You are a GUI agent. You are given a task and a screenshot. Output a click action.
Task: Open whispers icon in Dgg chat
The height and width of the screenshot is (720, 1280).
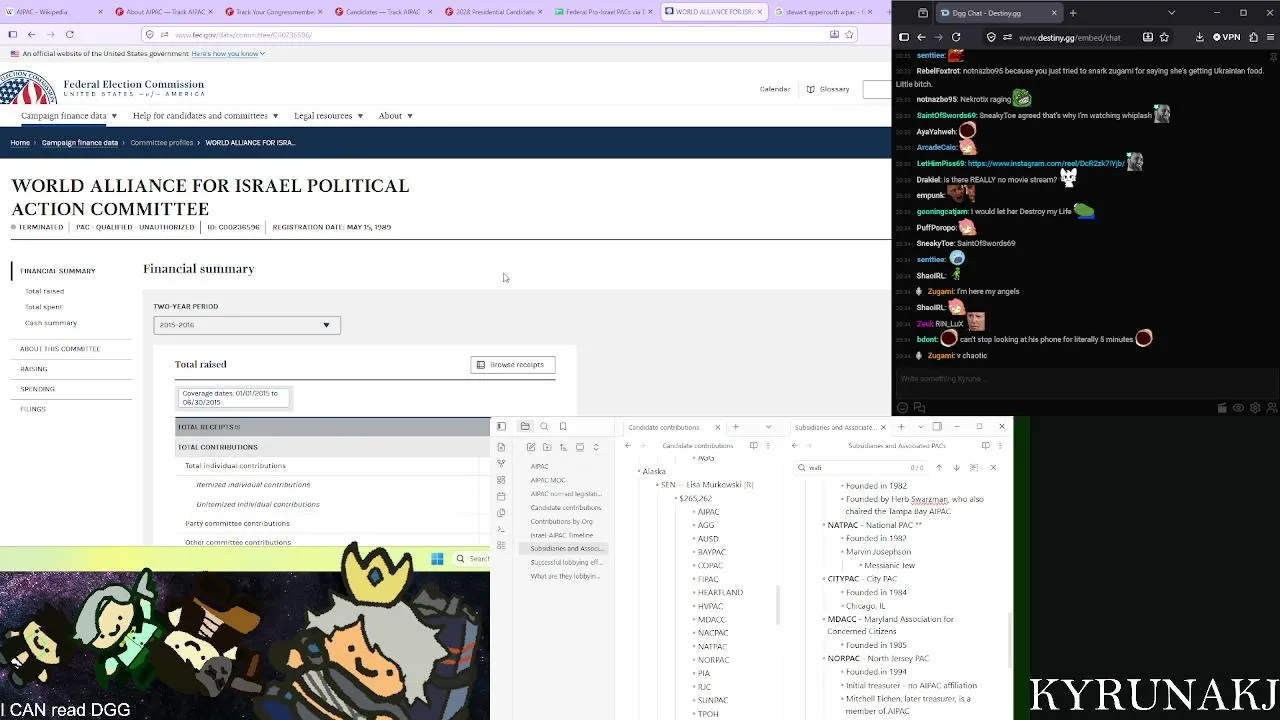920,408
